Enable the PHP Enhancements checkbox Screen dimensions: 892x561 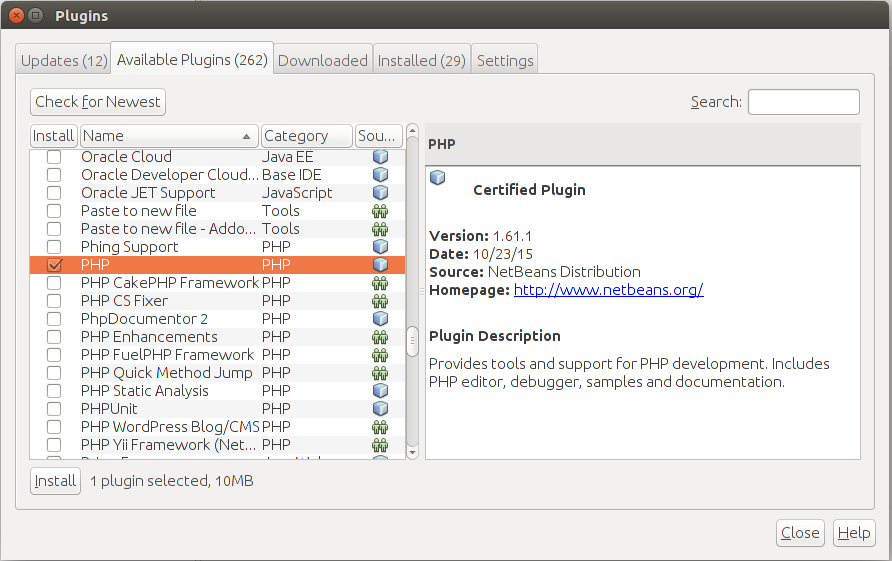click(54, 337)
